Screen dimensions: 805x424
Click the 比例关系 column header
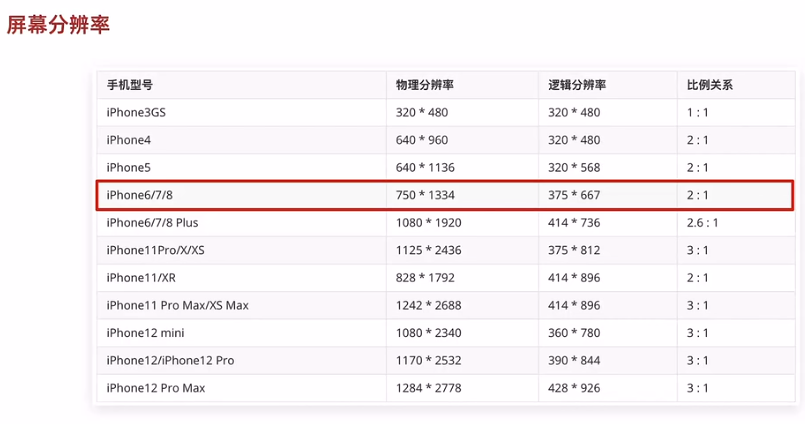(710, 85)
